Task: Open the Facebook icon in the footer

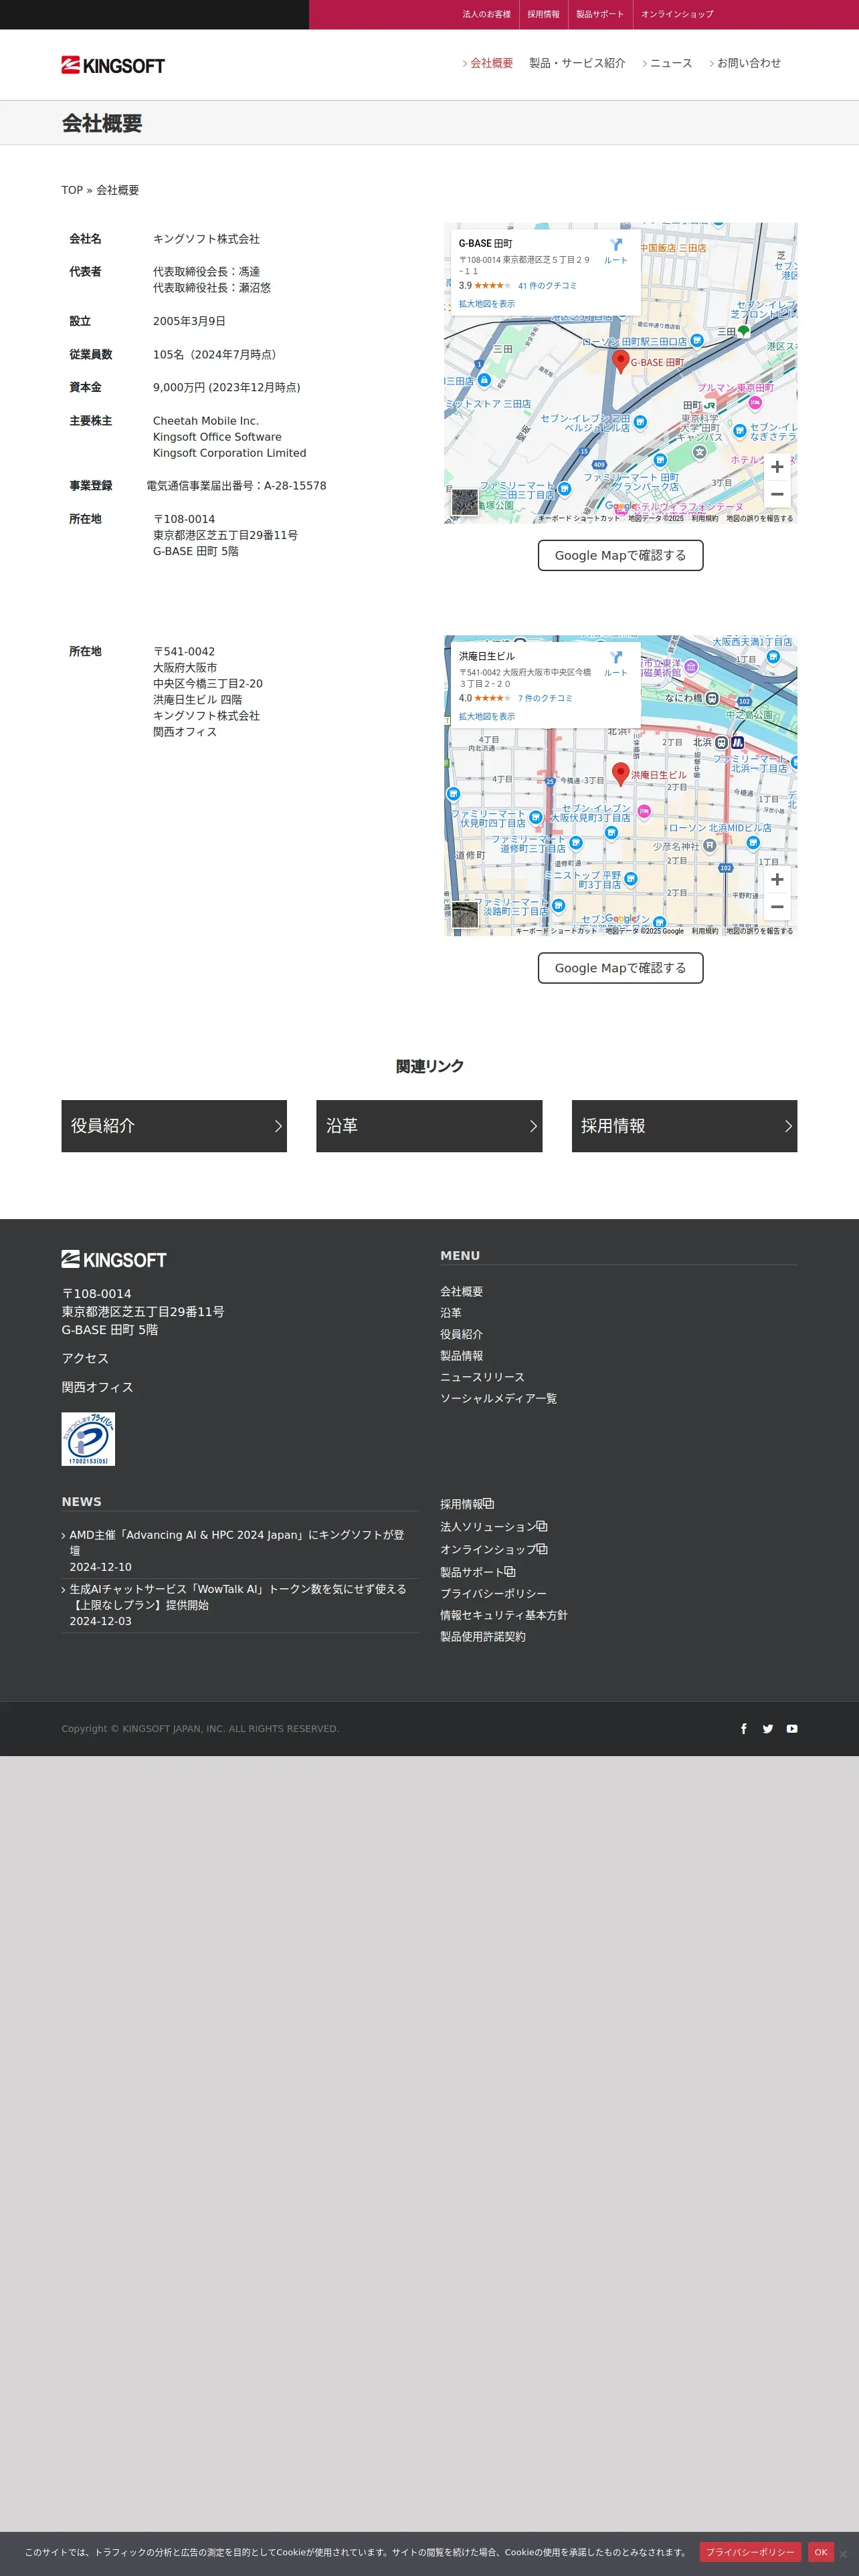Action: 743,1729
